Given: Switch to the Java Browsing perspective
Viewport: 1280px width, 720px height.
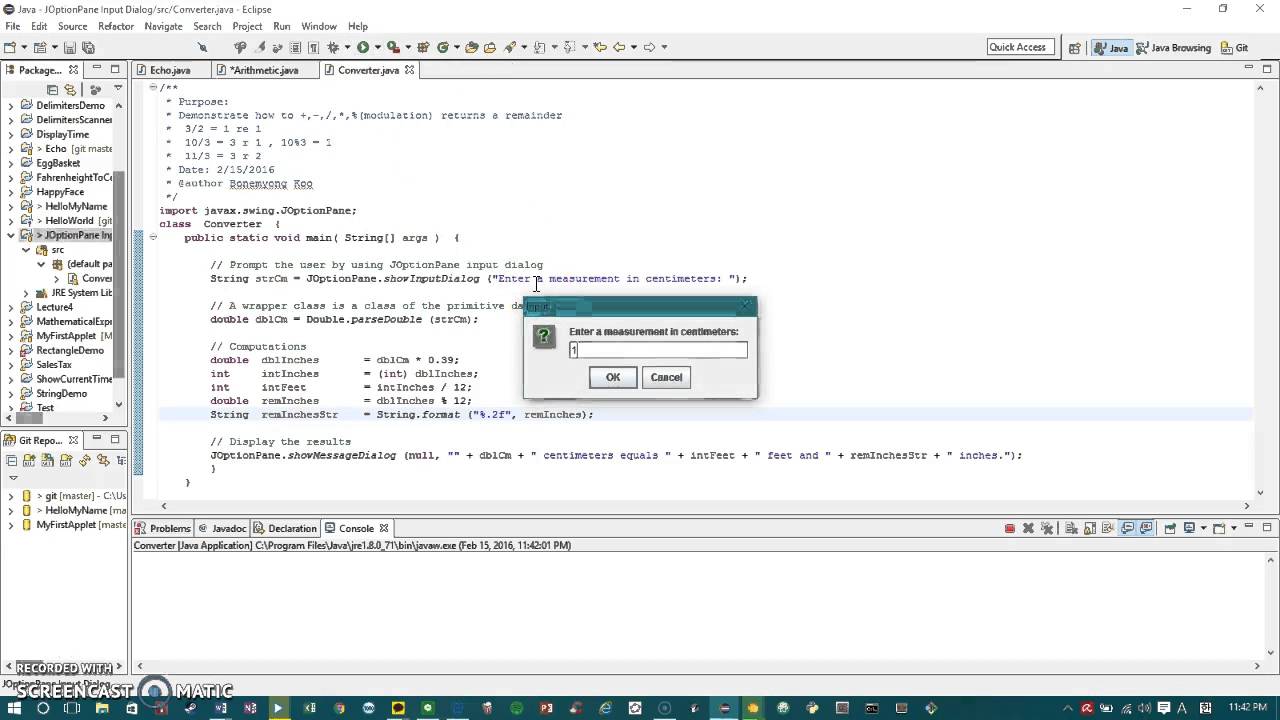Looking at the screenshot, I should (1173, 48).
